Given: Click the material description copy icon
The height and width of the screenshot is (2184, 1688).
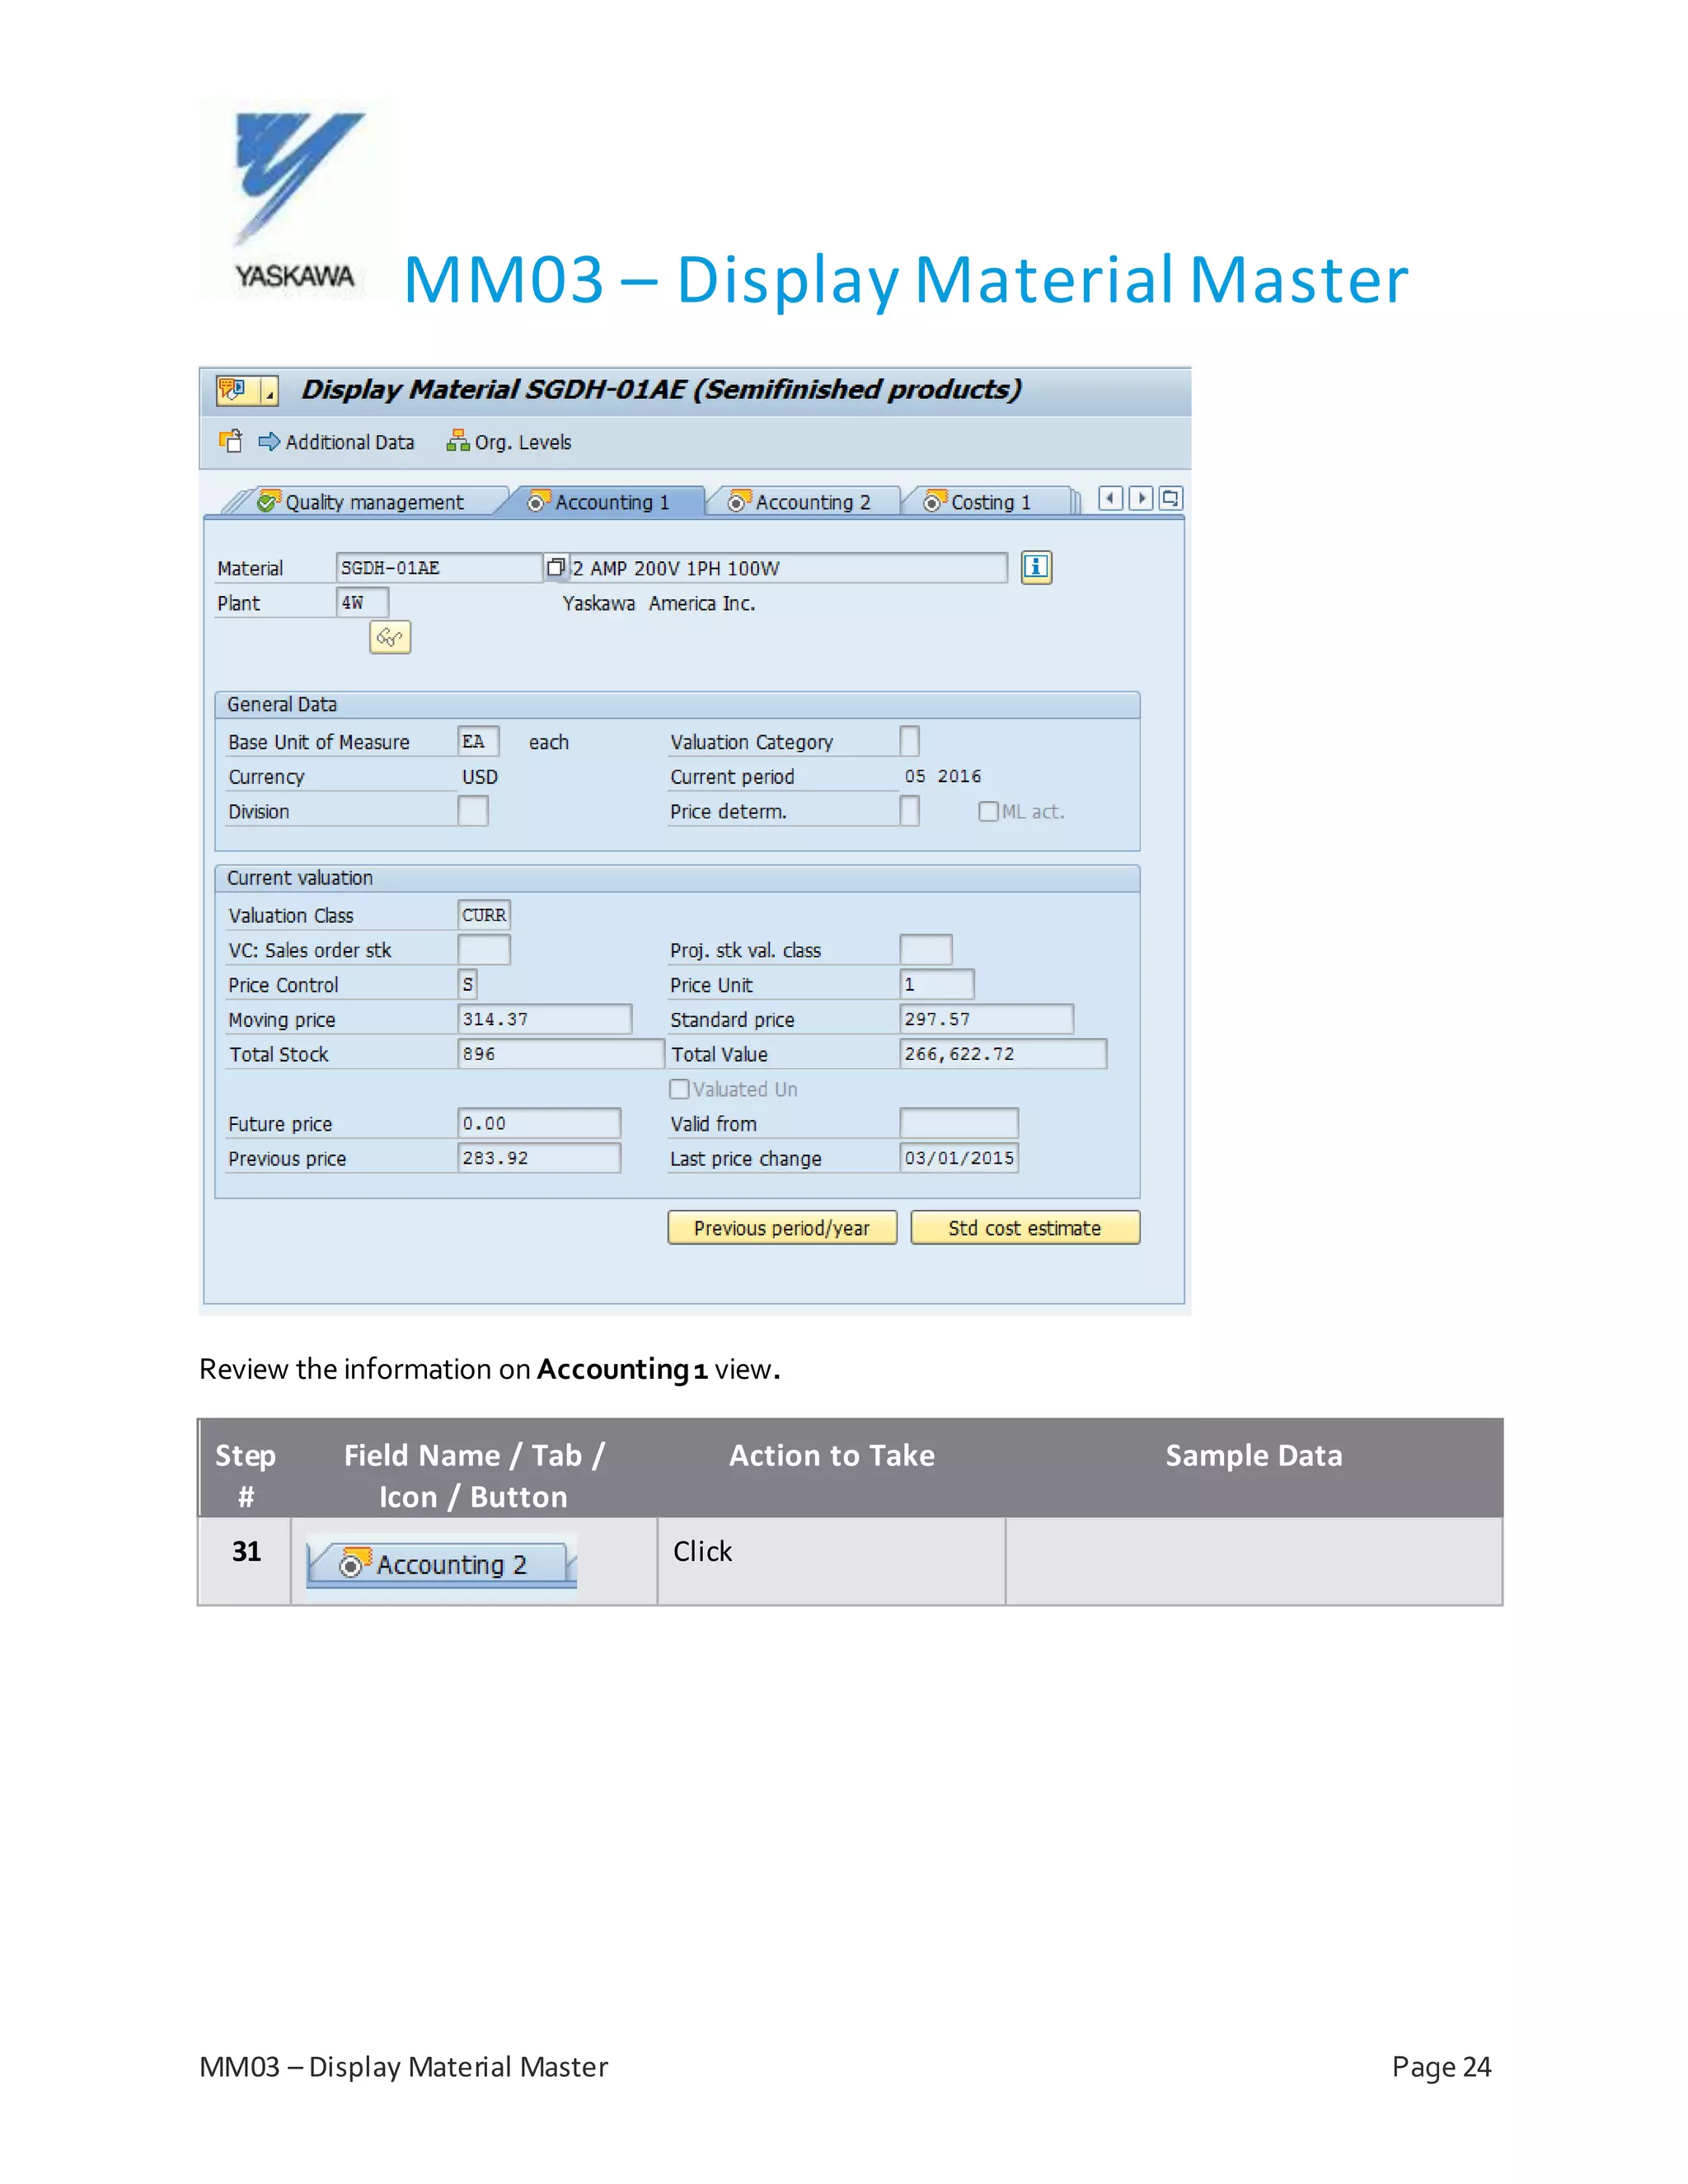Looking at the screenshot, I should click(x=556, y=567).
